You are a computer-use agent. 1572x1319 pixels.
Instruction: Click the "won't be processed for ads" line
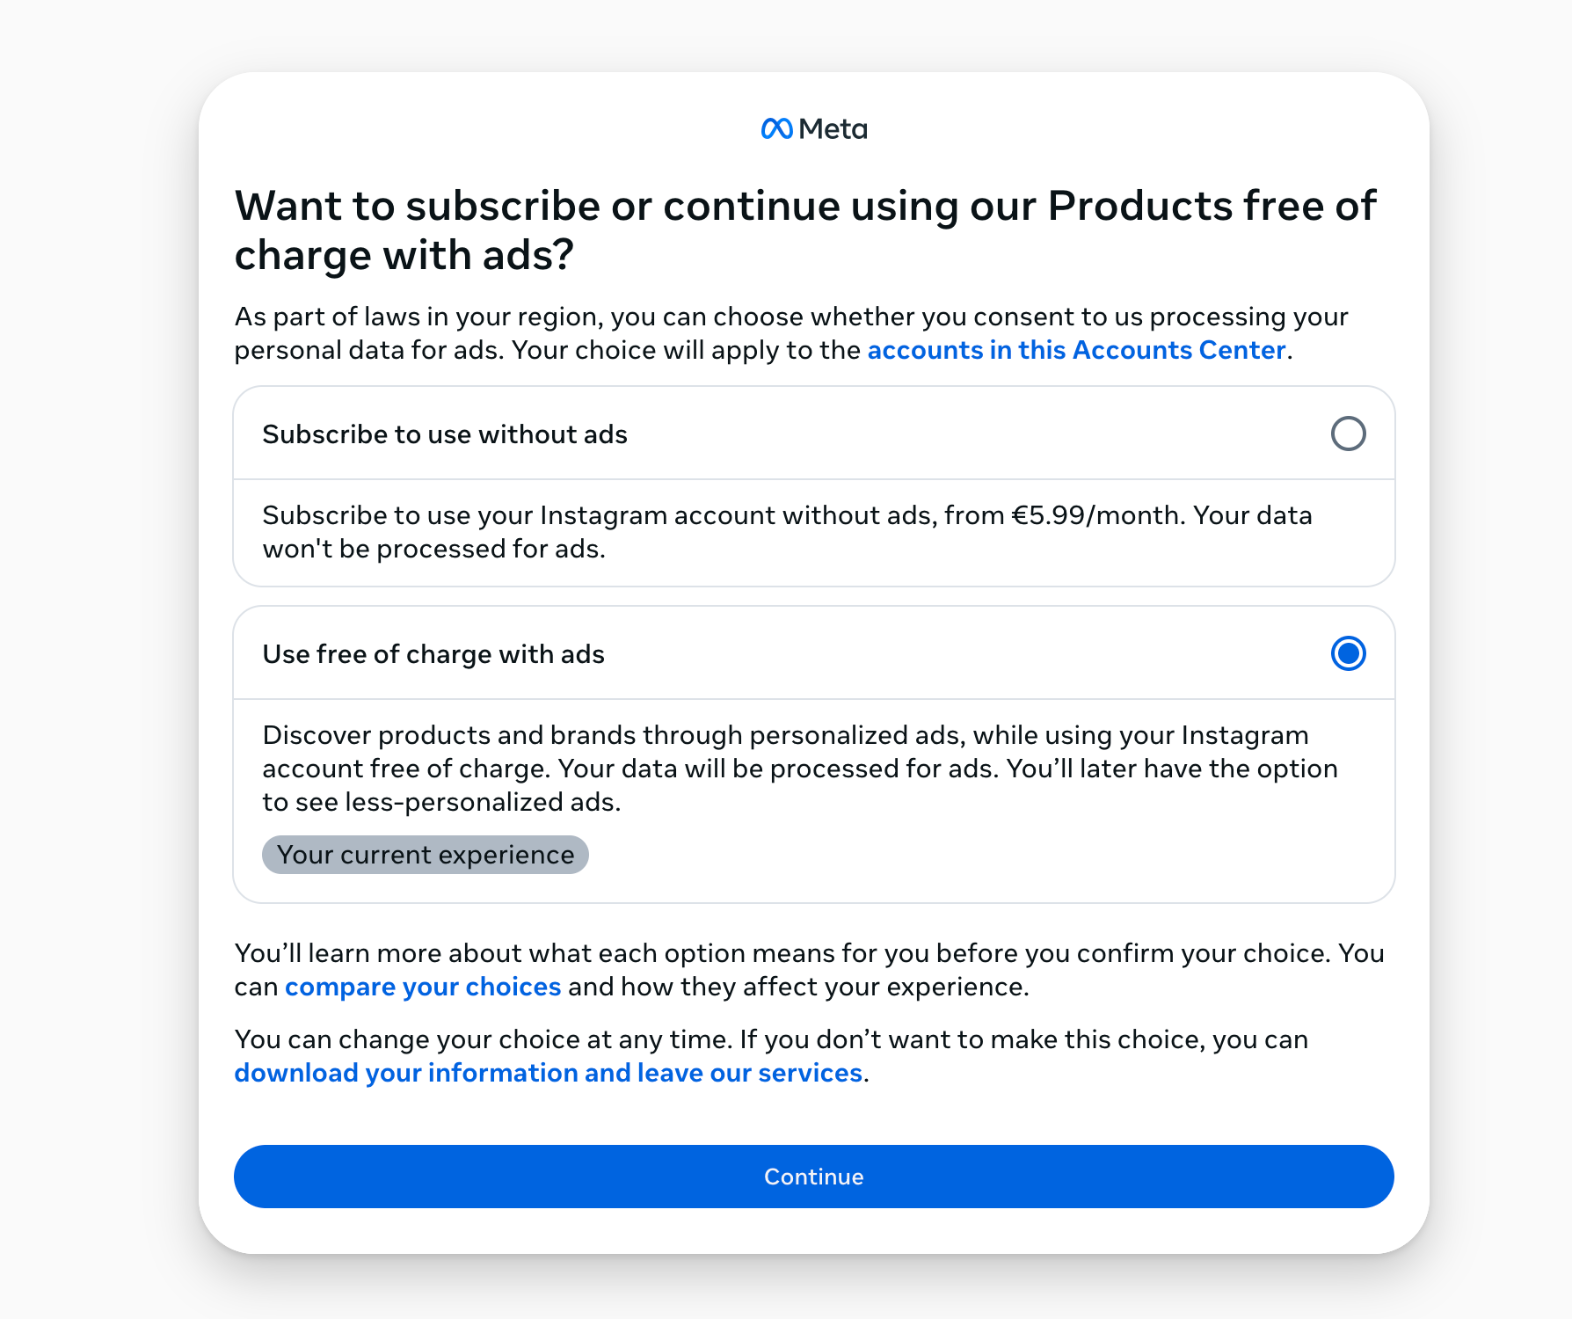click(434, 550)
